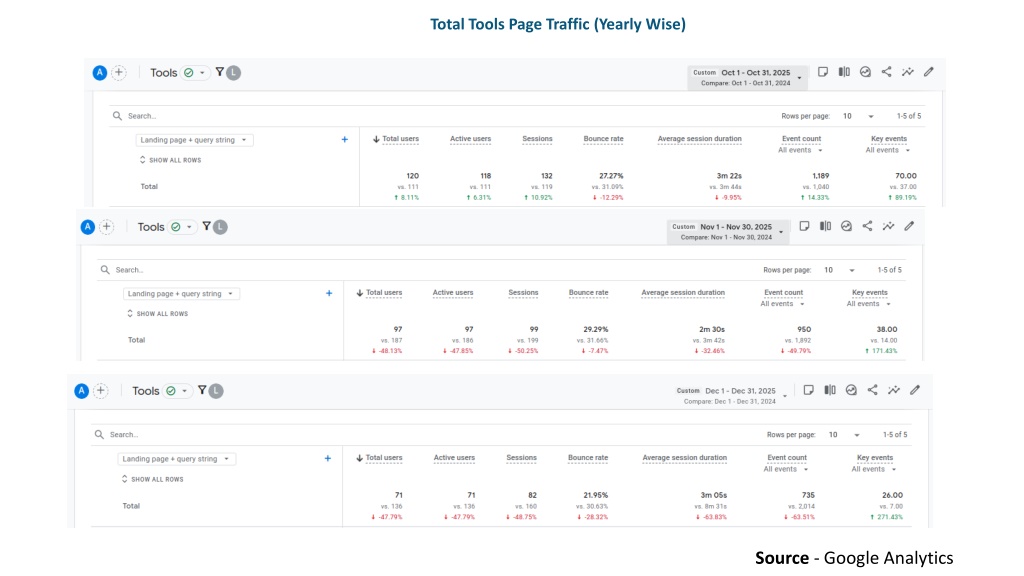Open the Event count All events dropdown in October
The image size is (1024, 576).
(x=800, y=150)
